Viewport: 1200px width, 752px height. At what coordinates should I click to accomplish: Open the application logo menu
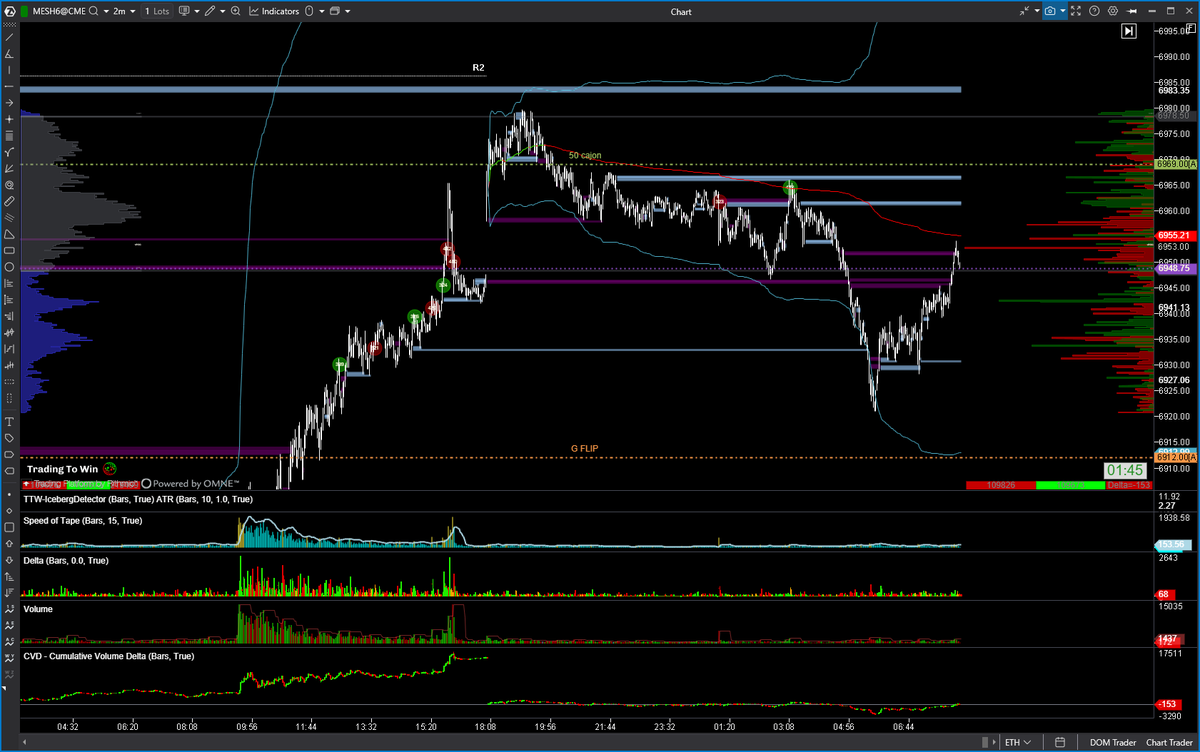(x=9, y=11)
